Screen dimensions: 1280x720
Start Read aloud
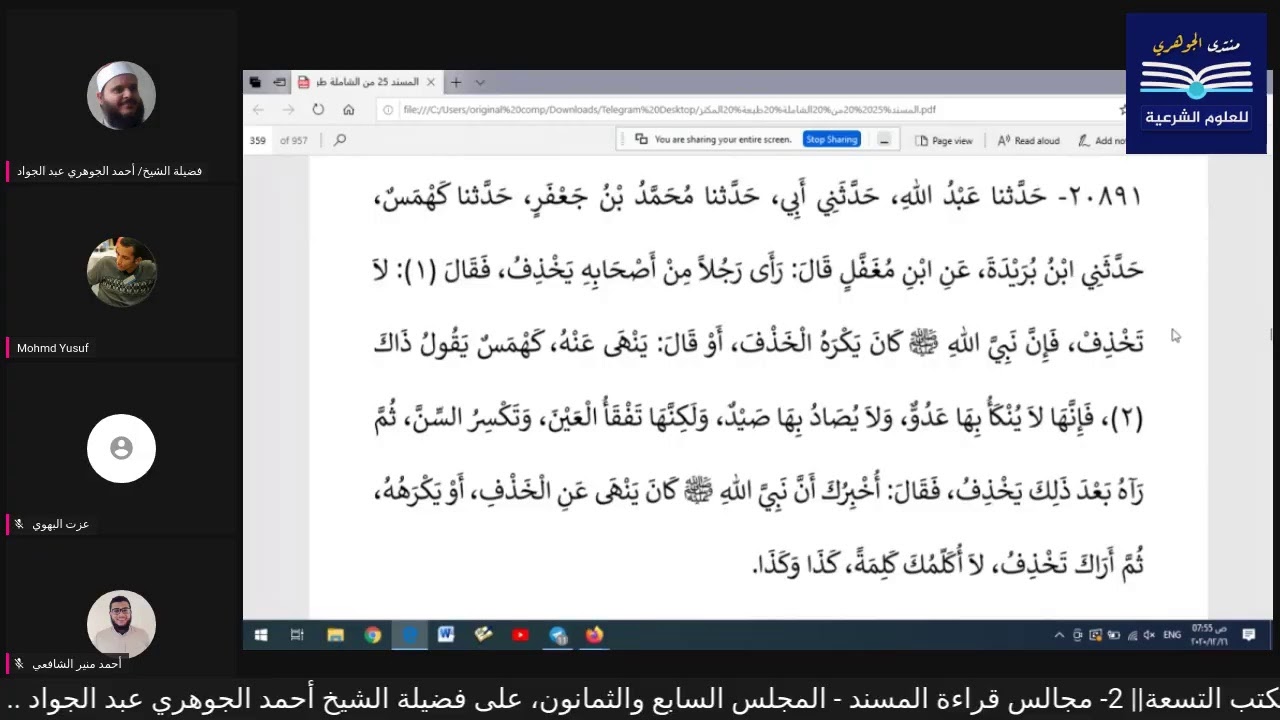pyautogui.click(x=1028, y=141)
